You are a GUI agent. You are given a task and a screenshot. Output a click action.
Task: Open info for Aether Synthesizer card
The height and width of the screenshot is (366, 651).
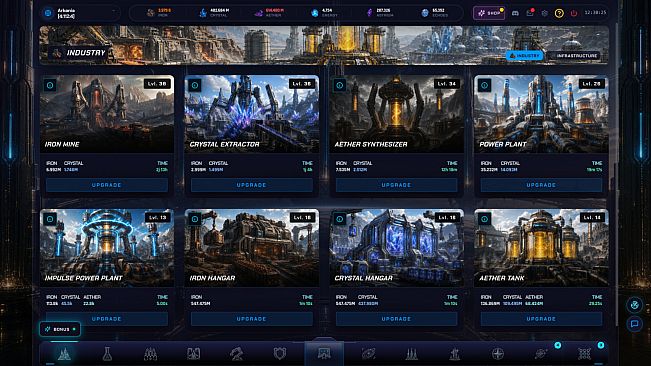tap(340, 85)
